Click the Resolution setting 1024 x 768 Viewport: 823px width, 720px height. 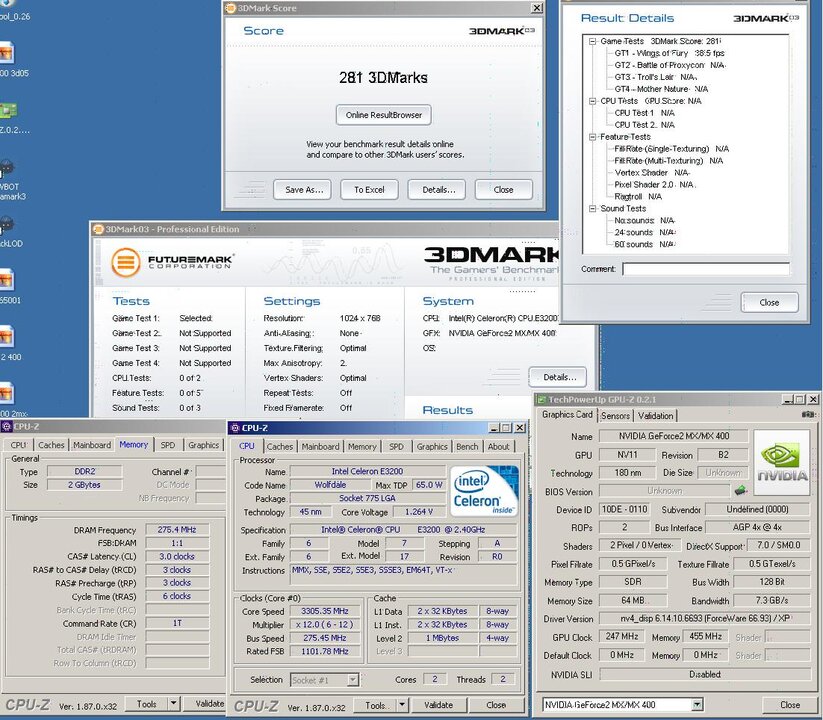[x=360, y=318]
